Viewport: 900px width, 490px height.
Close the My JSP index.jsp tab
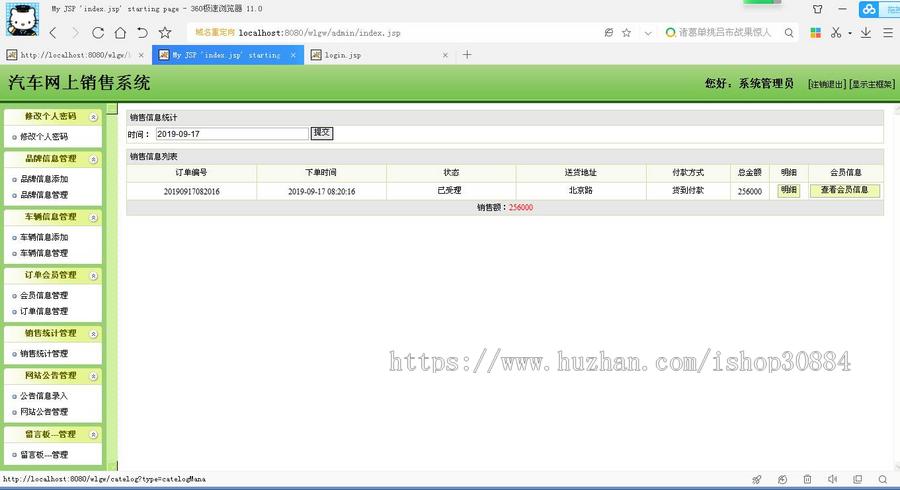click(293, 55)
